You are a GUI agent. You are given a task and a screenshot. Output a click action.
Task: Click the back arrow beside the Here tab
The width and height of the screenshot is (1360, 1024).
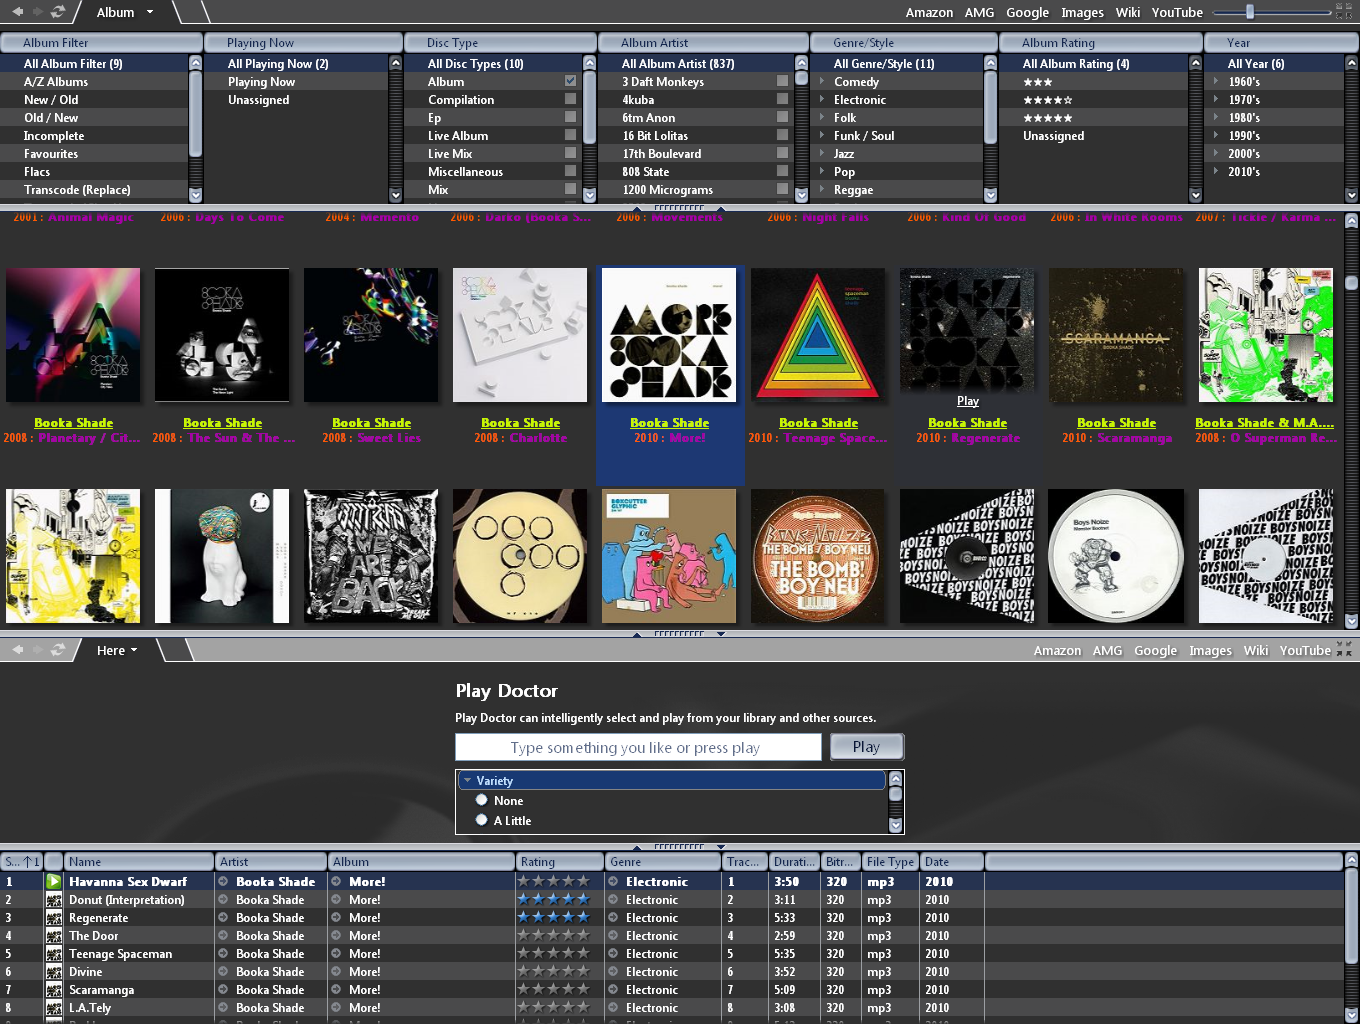click(x=17, y=650)
